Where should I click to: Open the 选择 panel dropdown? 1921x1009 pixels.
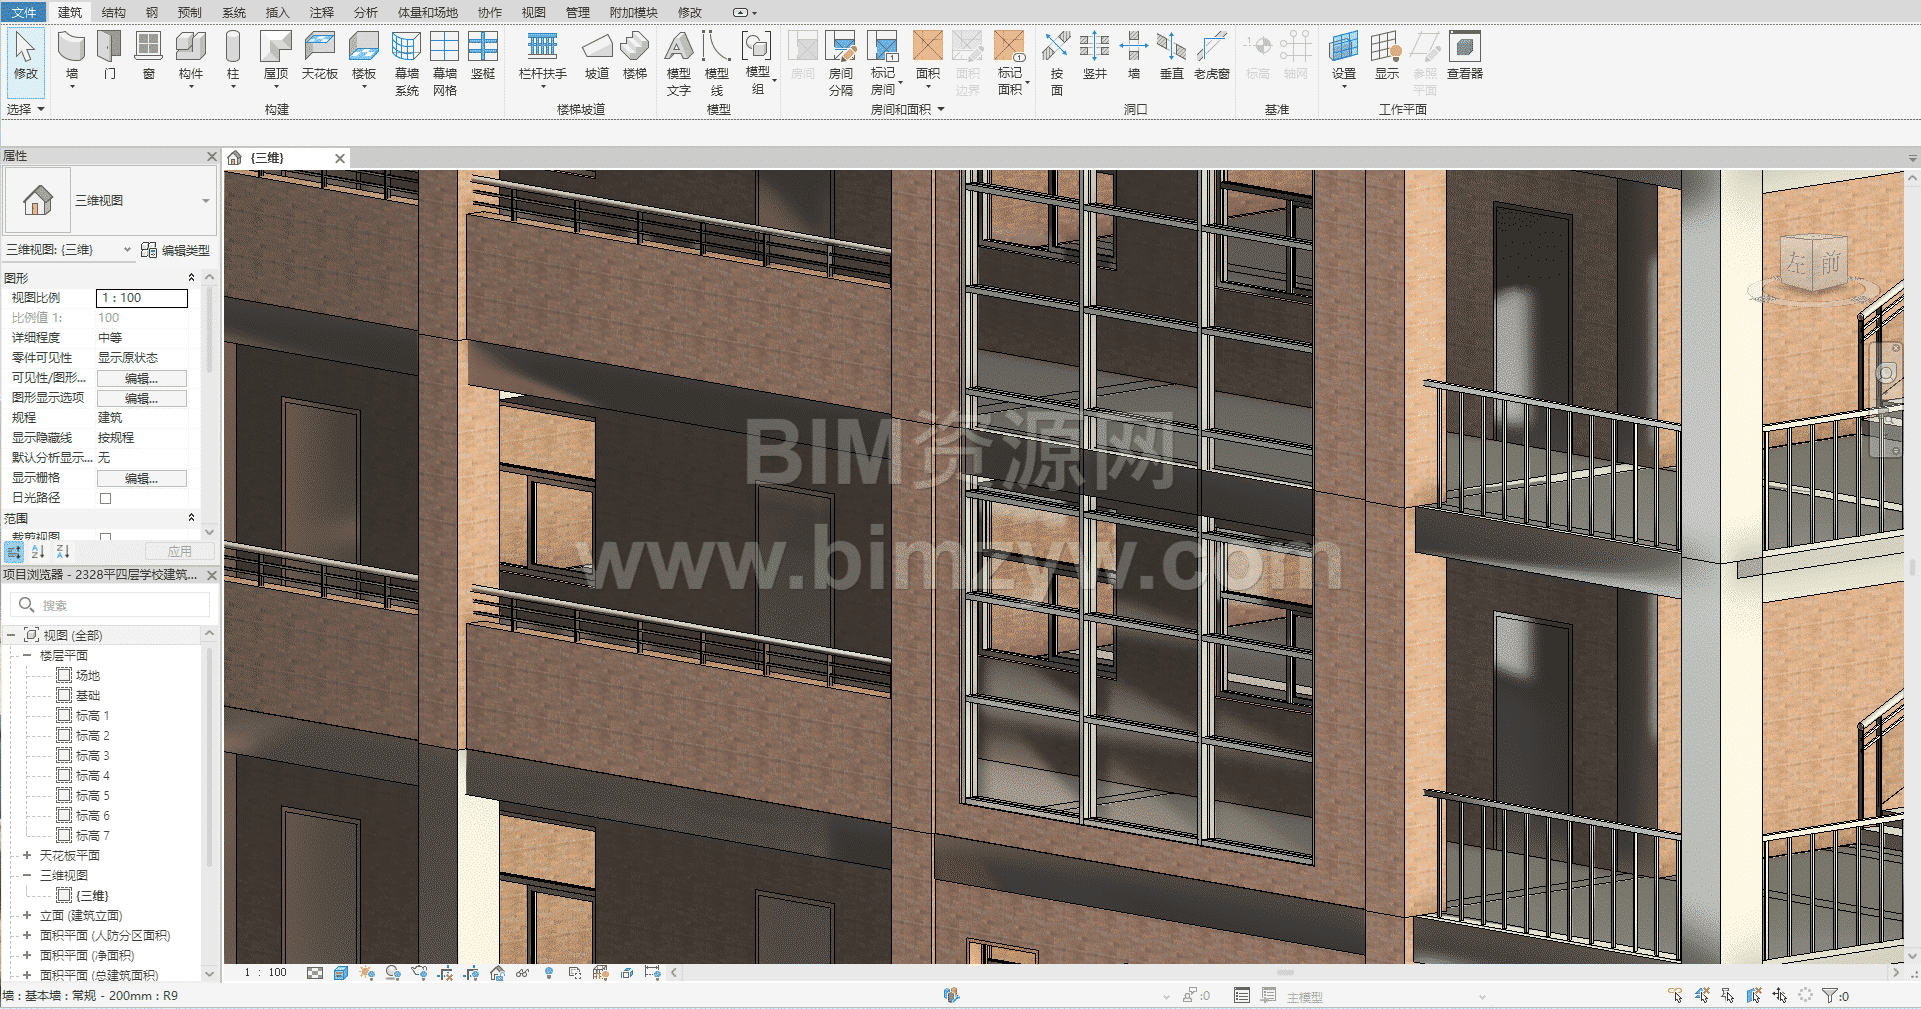tap(26, 109)
